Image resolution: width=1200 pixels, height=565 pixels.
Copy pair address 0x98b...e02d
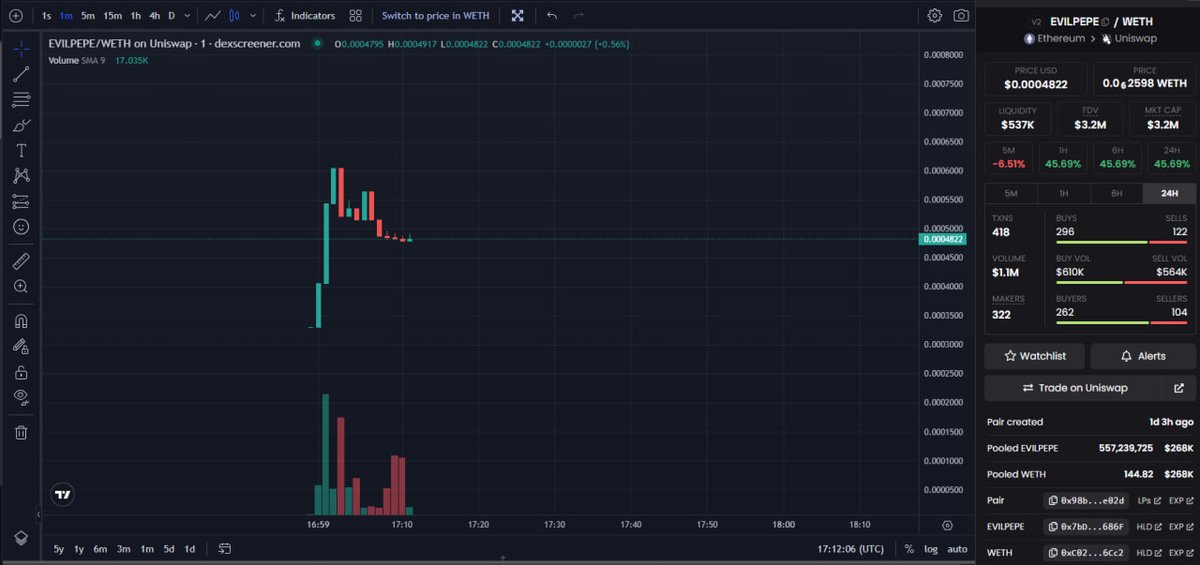[x=1086, y=500]
